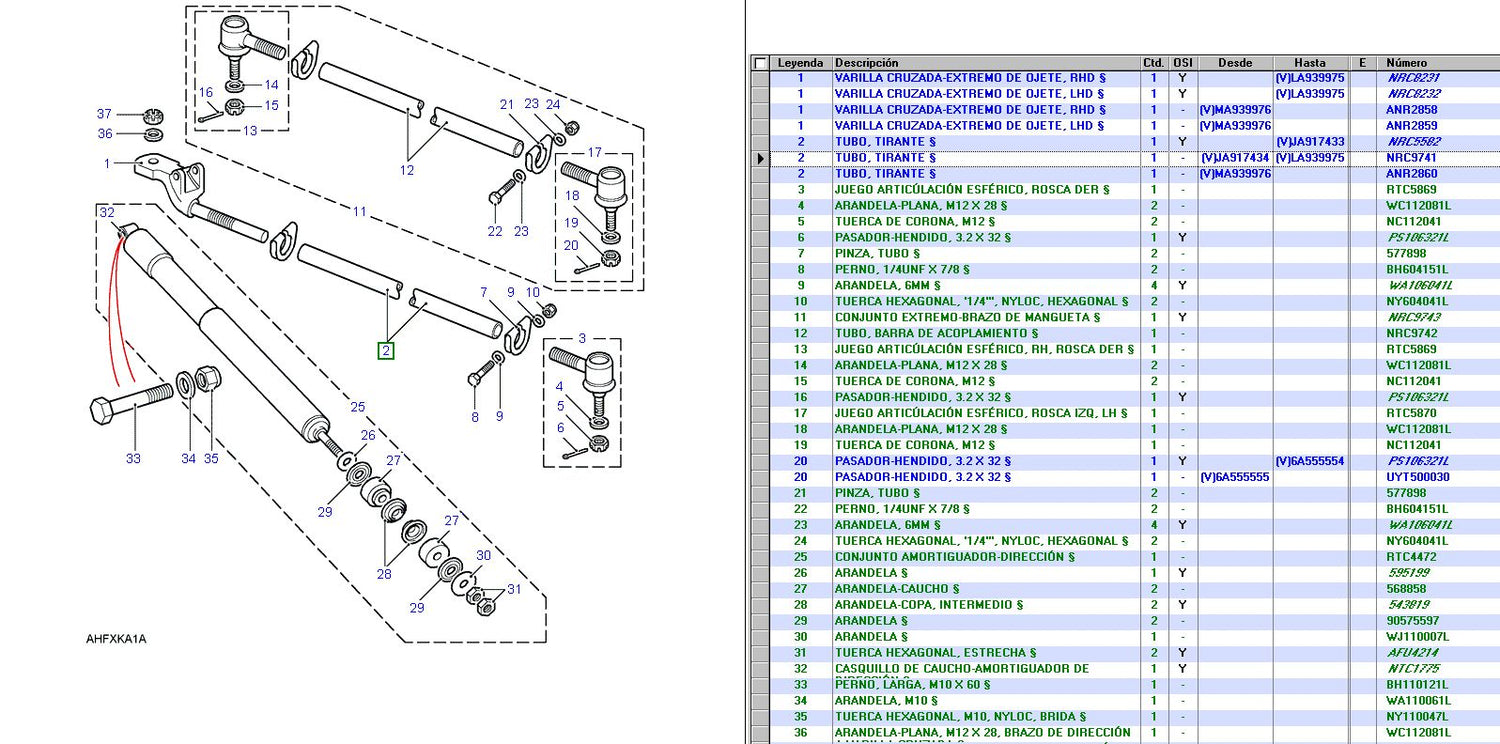1500x744 pixels.
Task: Open part number UYT500030
Action: pyautogui.click(x=1417, y=477)
